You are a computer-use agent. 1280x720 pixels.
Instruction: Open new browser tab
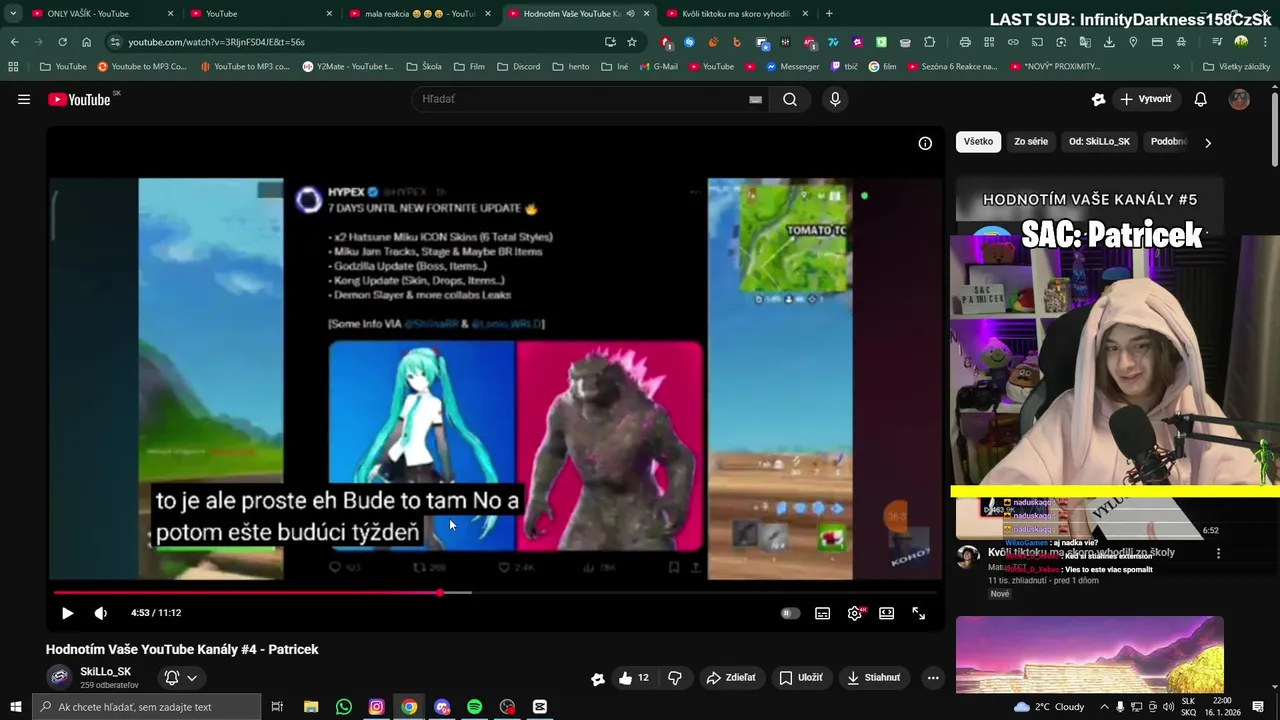pyautogui.click(x=829, y=14)
